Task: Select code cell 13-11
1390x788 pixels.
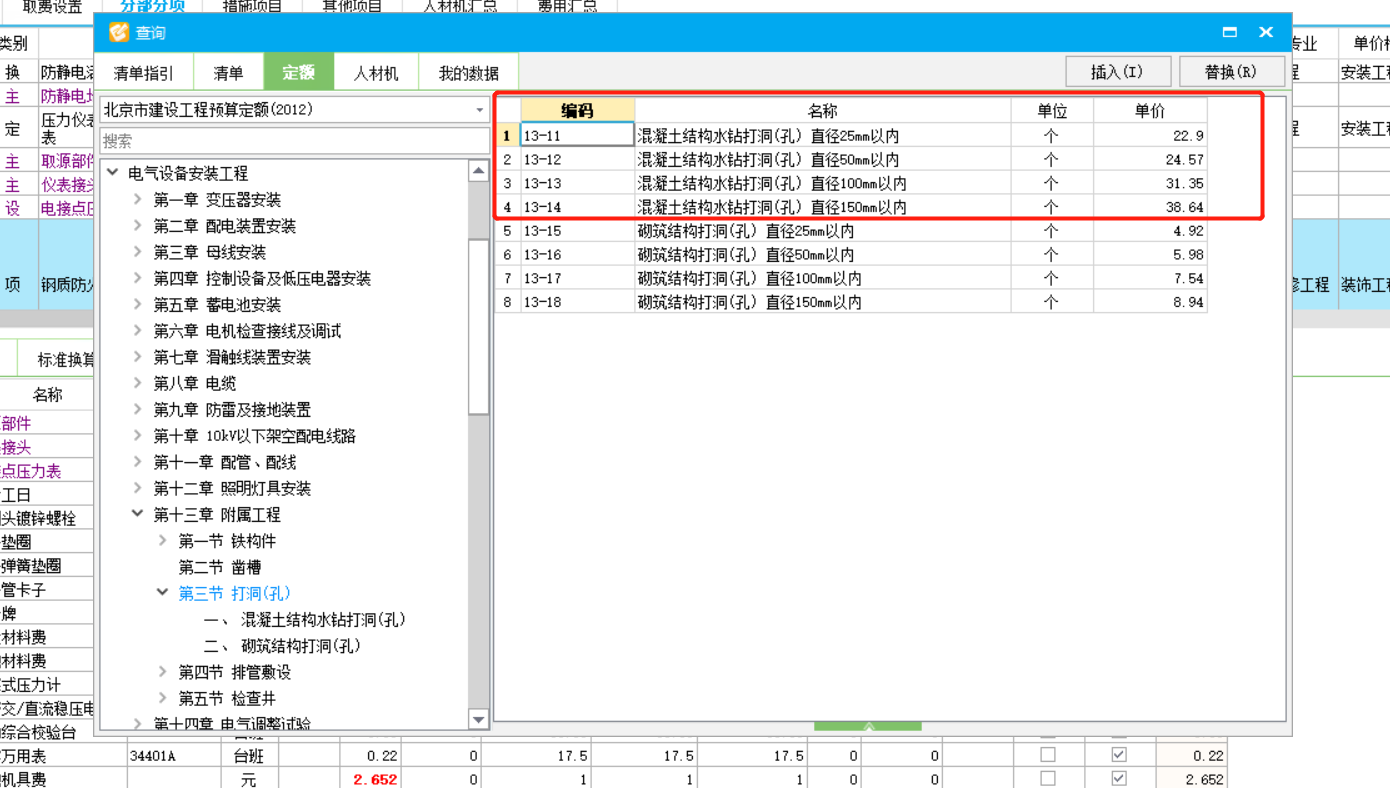Action: 577,135
